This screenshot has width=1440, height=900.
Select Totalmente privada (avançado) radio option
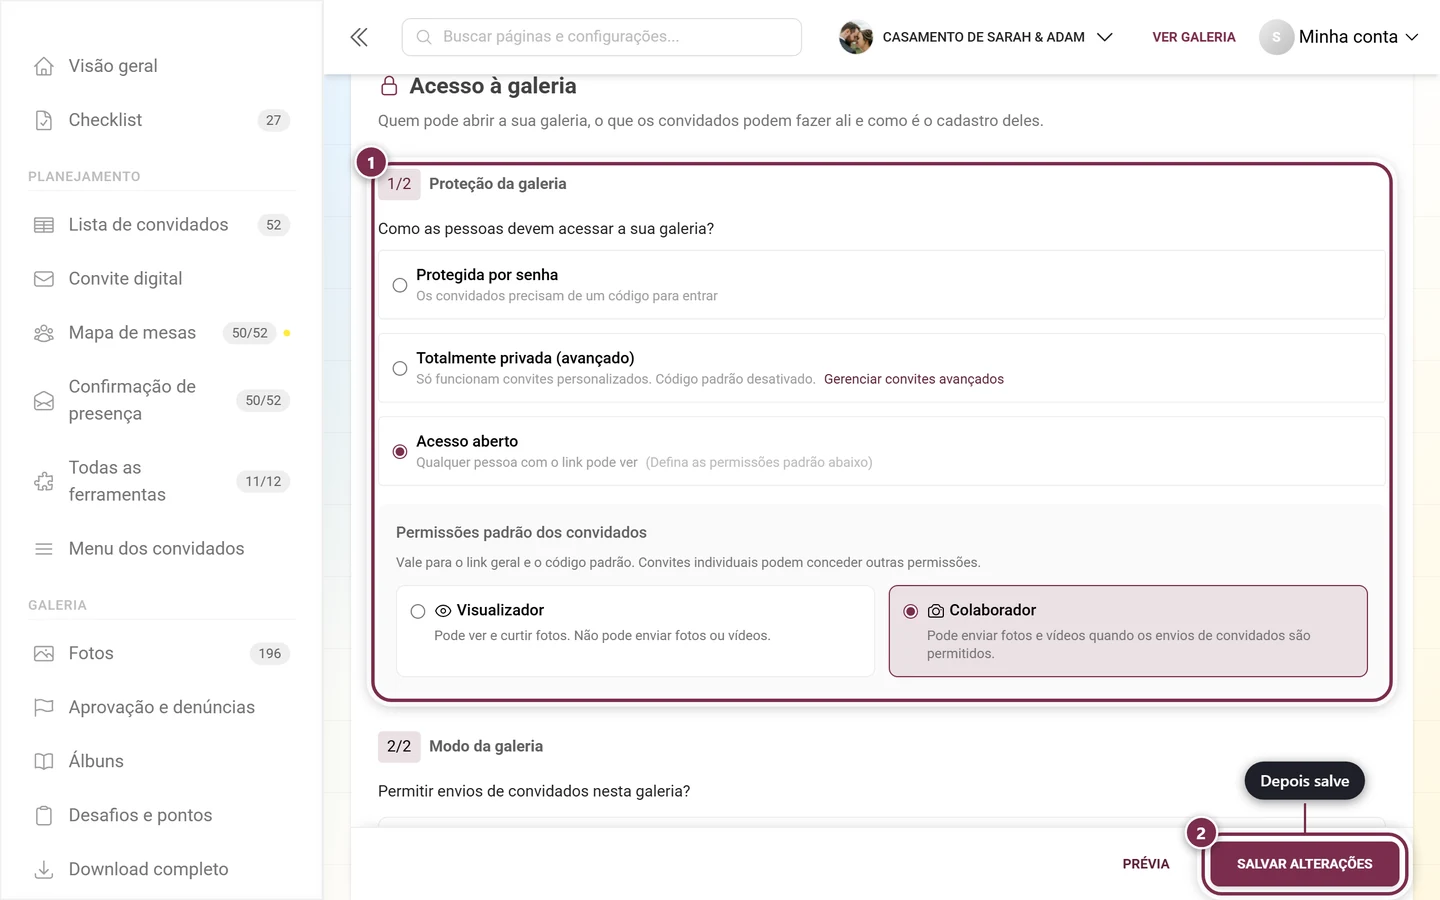(x=400, y=368)
